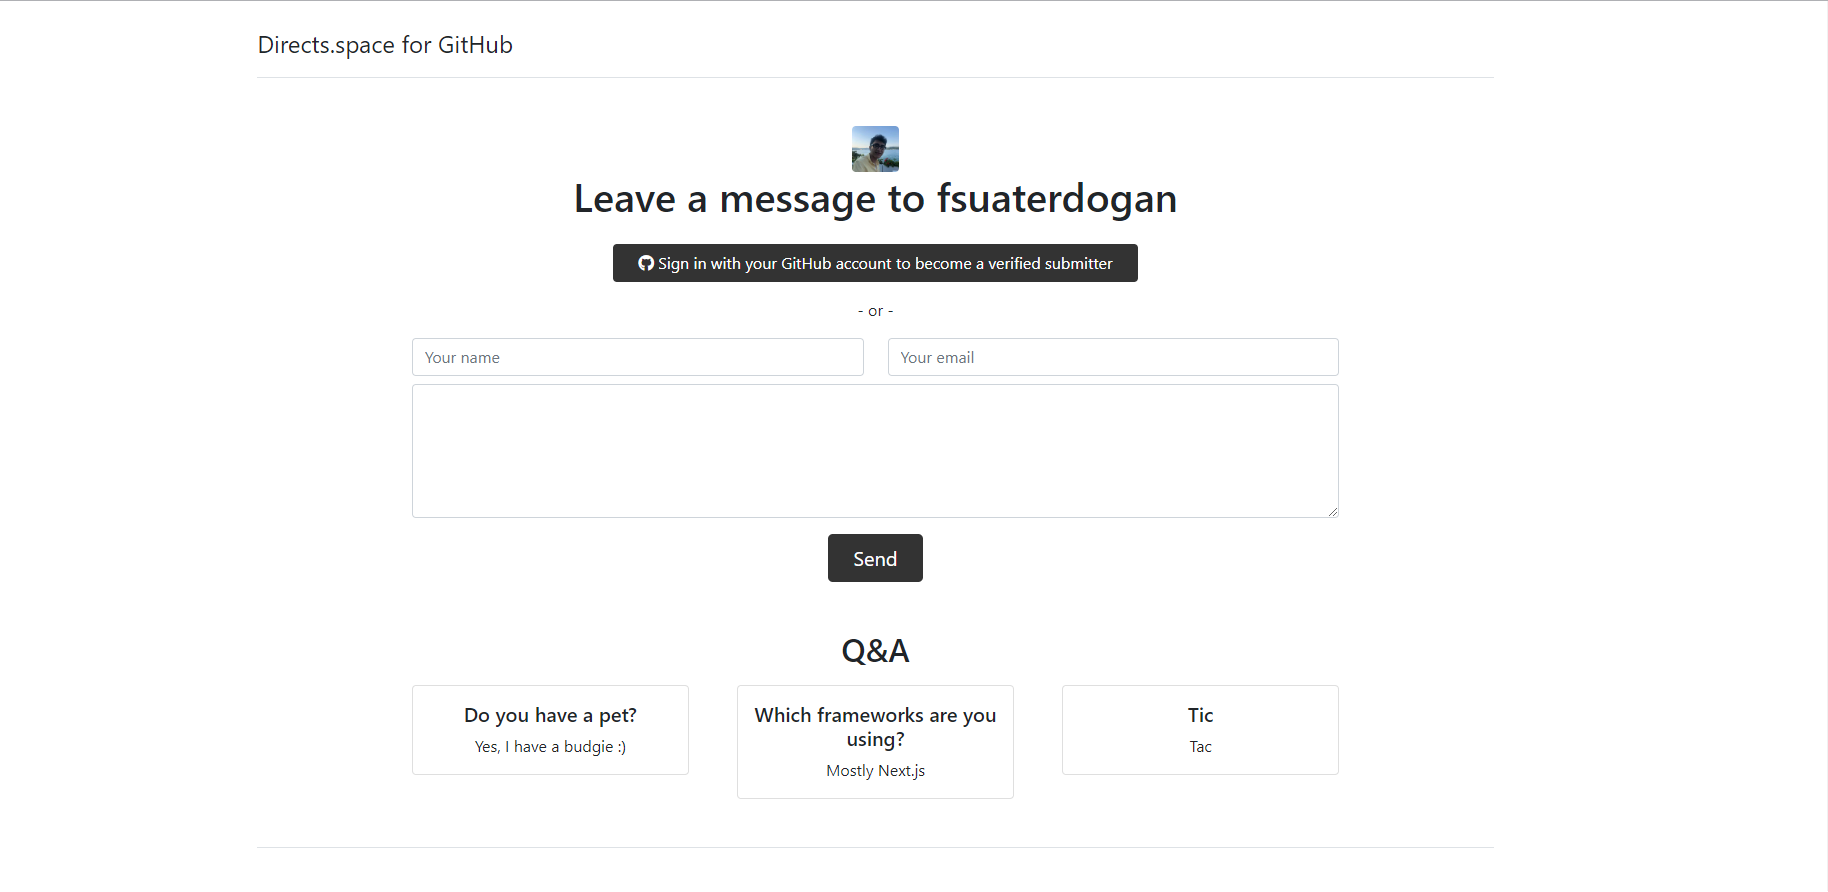Select the 'Tic' question card
The width and height of the screenshot is (1828, 892).
[1200, 730]
